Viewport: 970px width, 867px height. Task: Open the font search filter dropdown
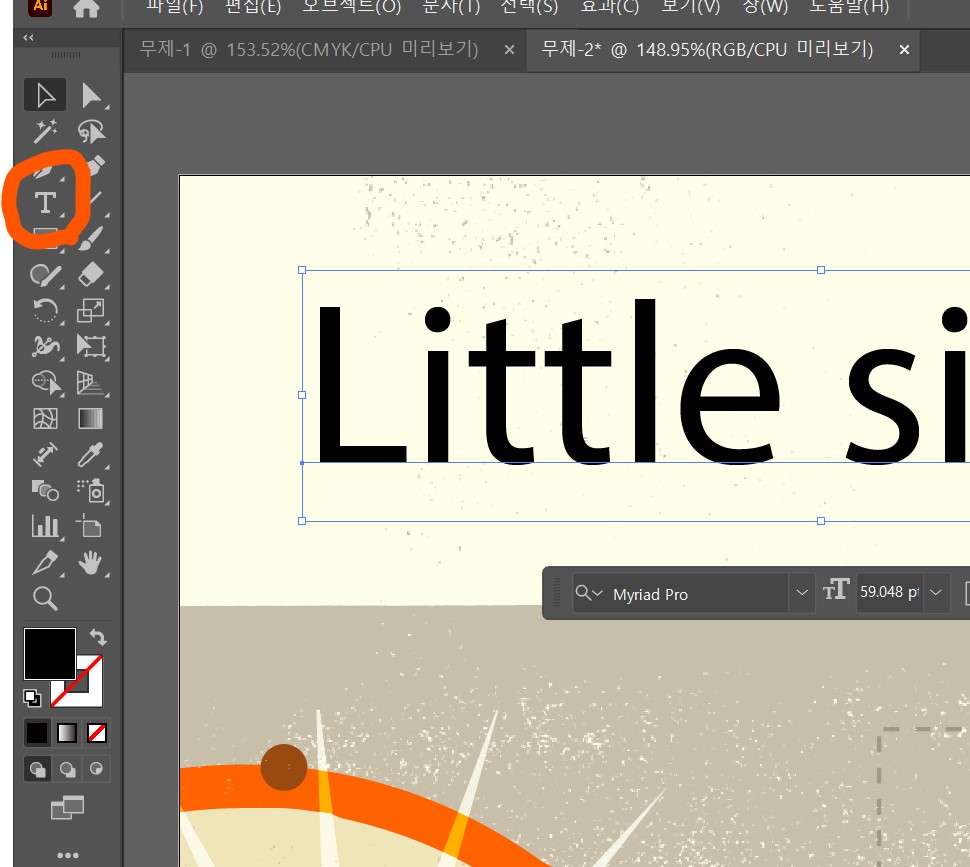588,593
